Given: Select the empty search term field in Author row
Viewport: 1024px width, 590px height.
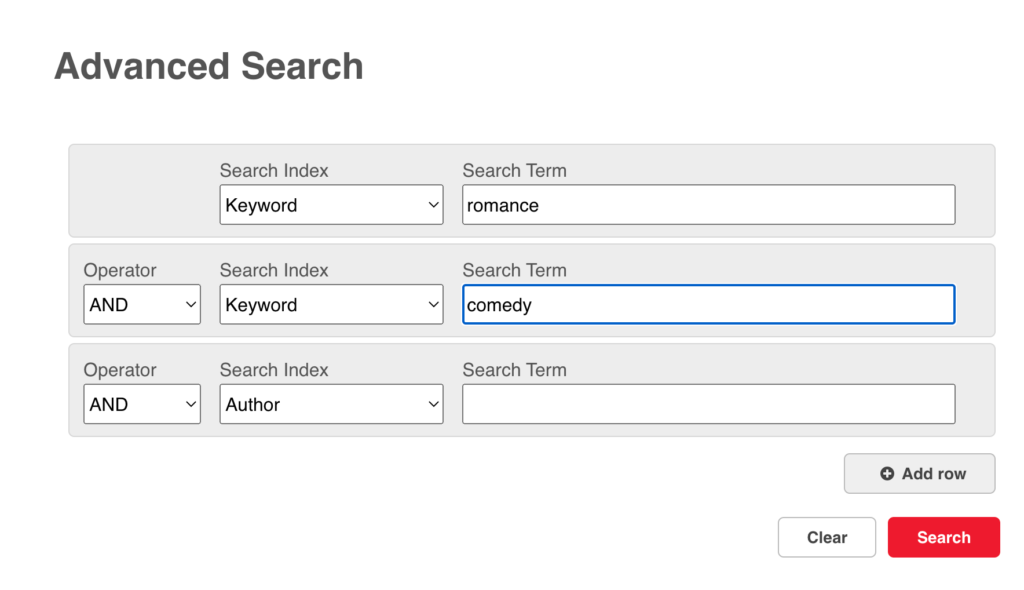Looking at the screenshot, I should 709,404.
